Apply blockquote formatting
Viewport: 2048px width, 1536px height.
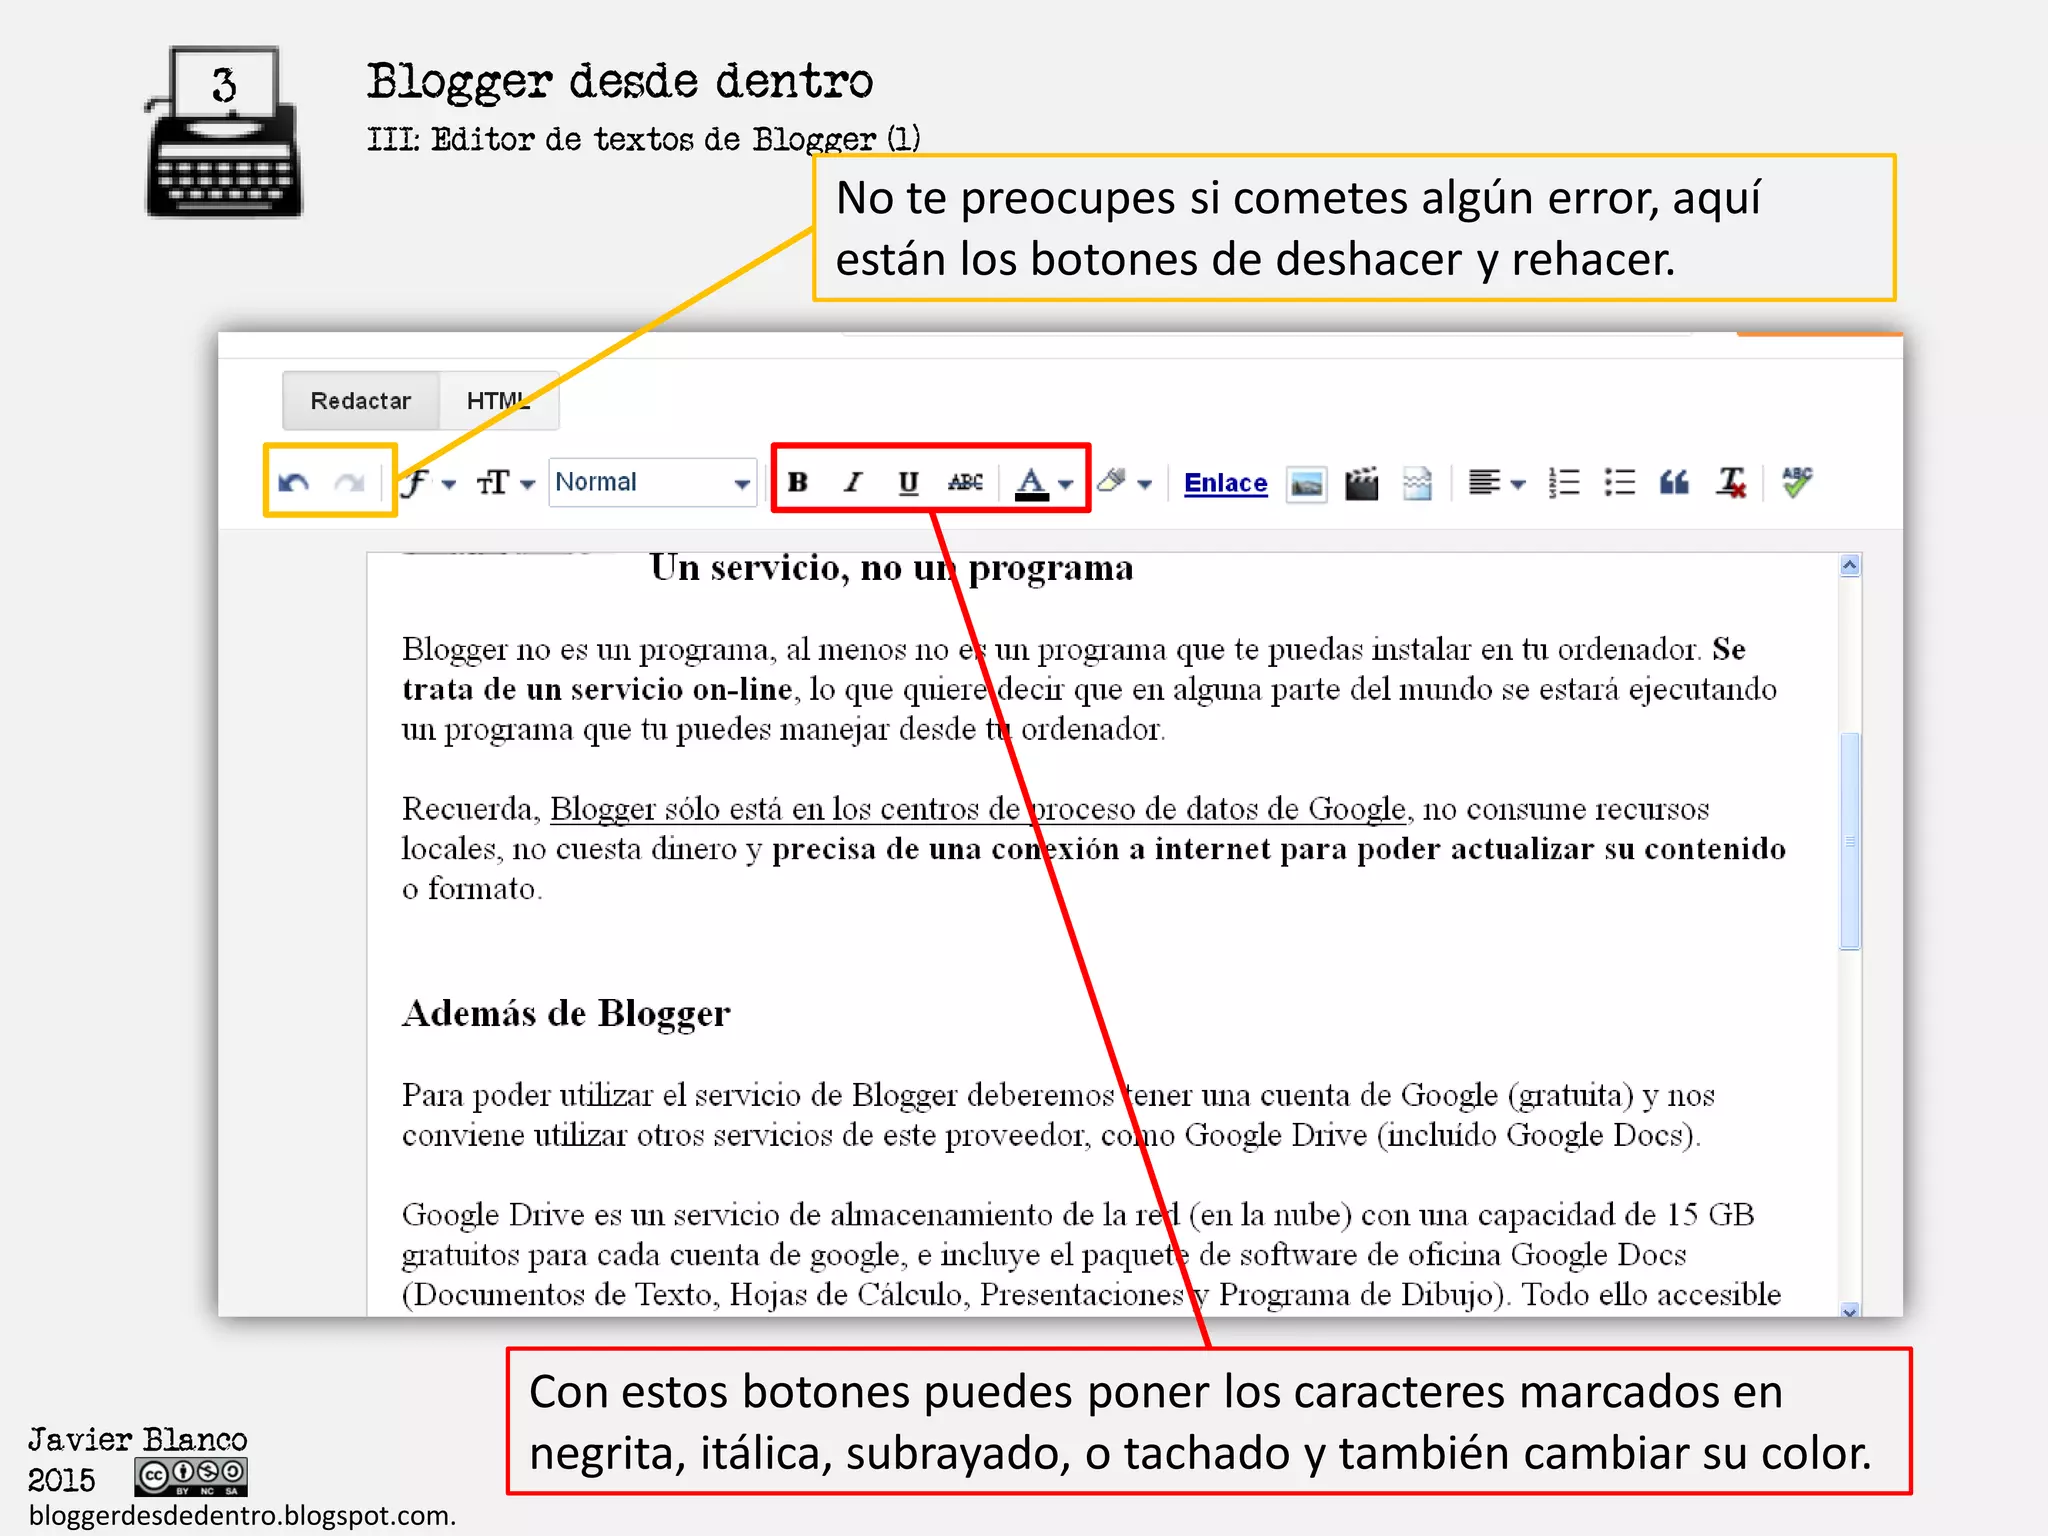coord(1674,483)
